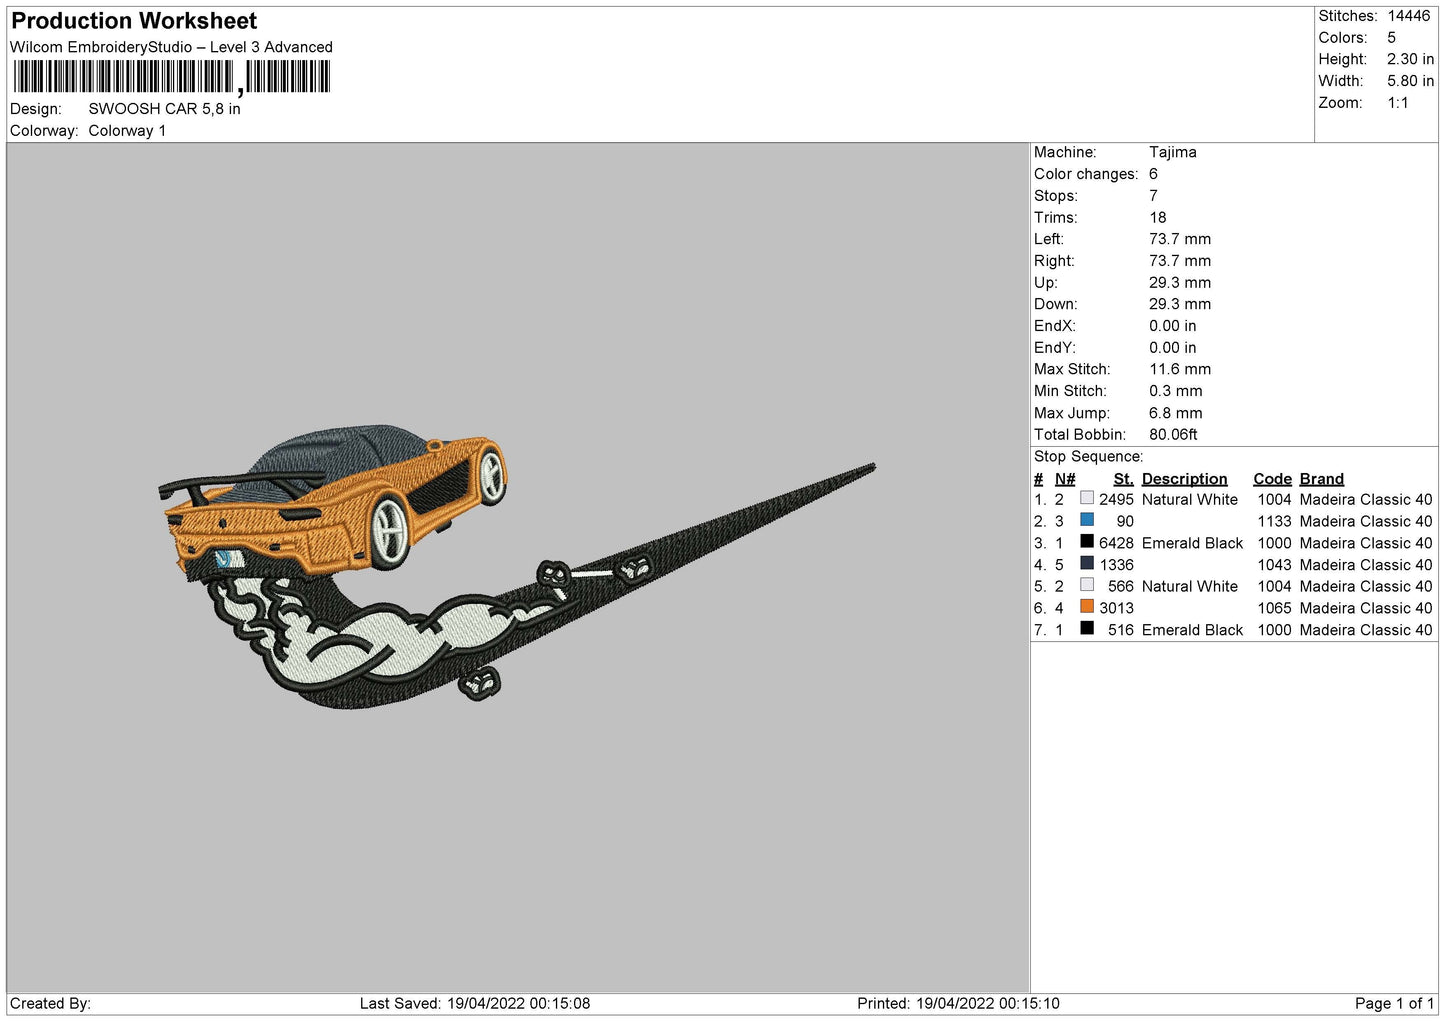Click the 'Colorway 1' value

[127, 131]
